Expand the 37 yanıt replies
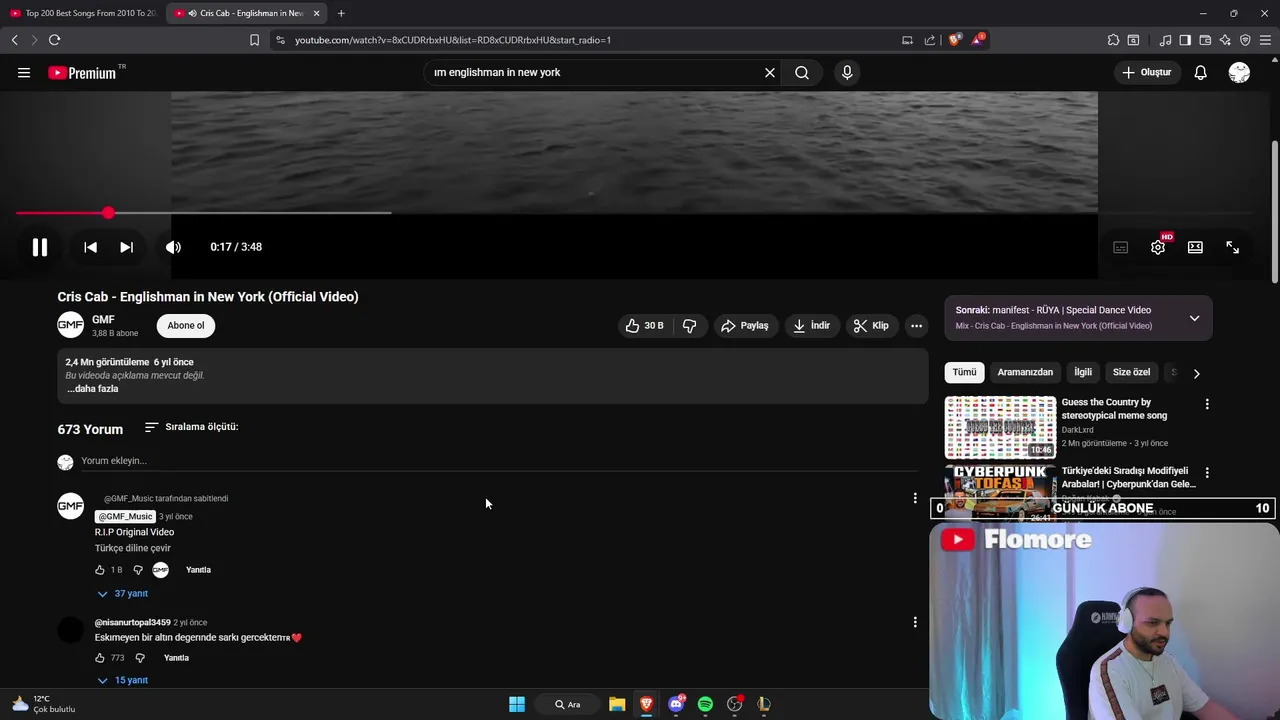 coord(122,593)
